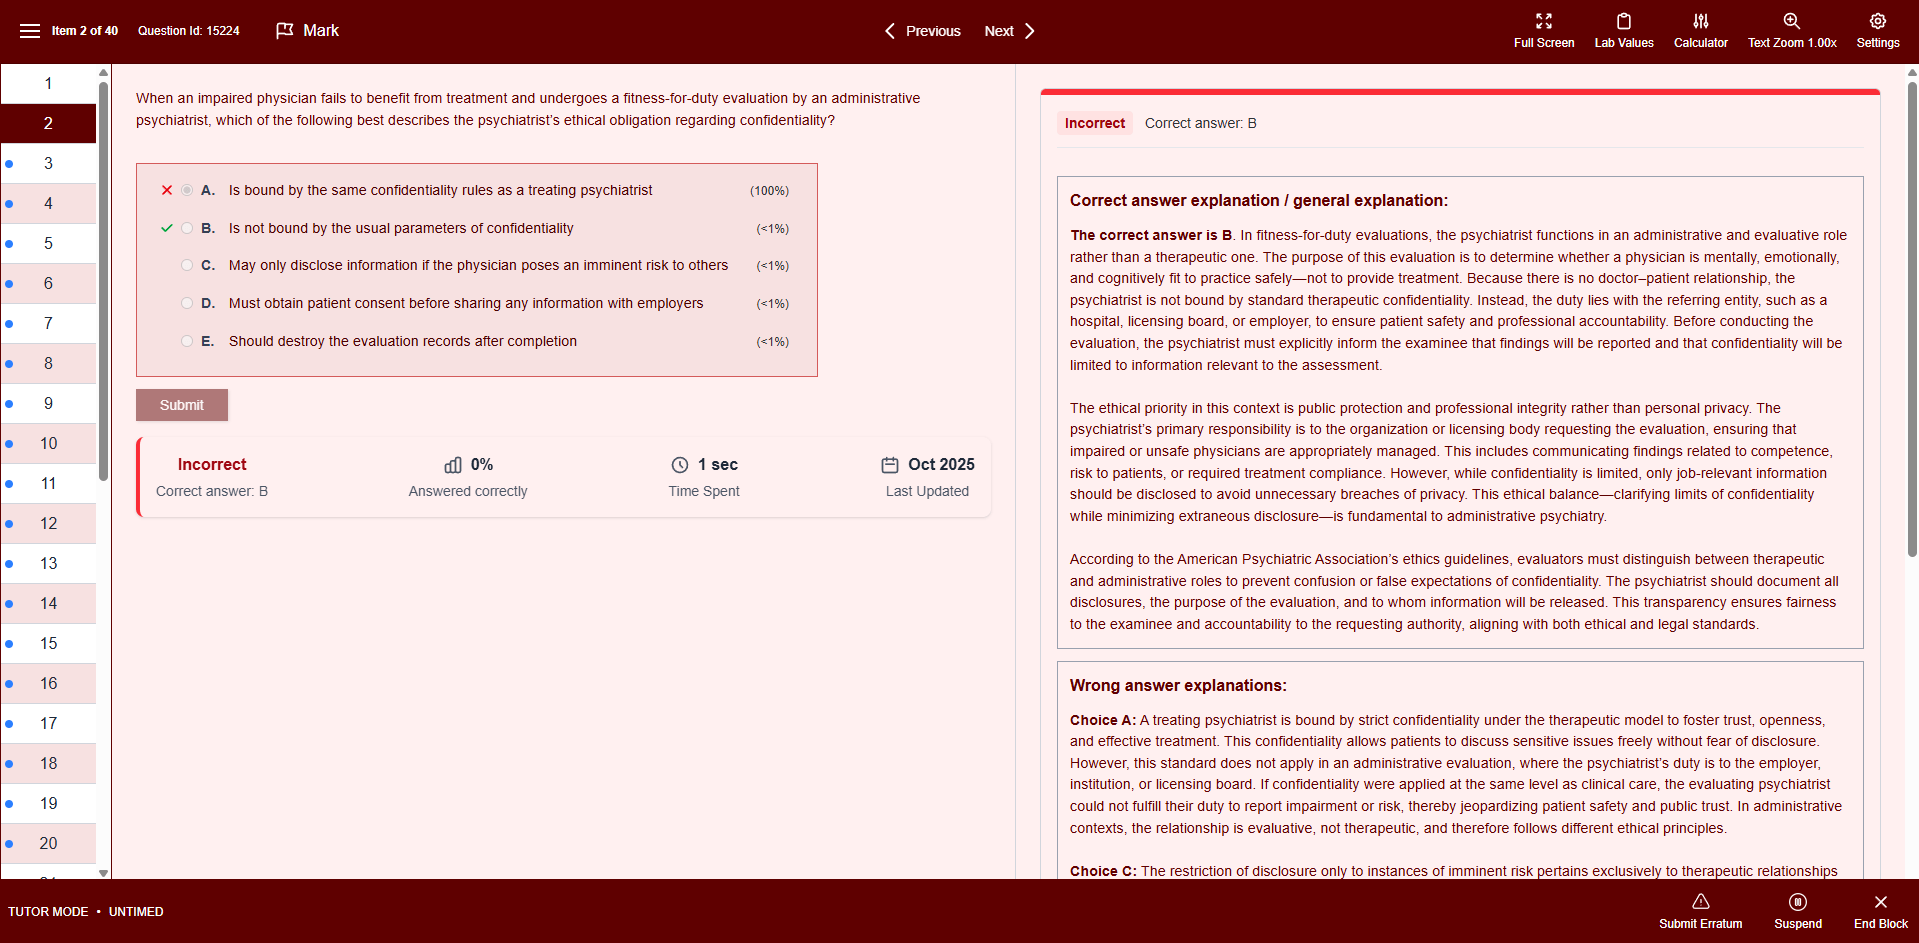The height and width of the screenshot is (943, 1919).
Task: Select radio button for answer A
Action: point(187,190)
